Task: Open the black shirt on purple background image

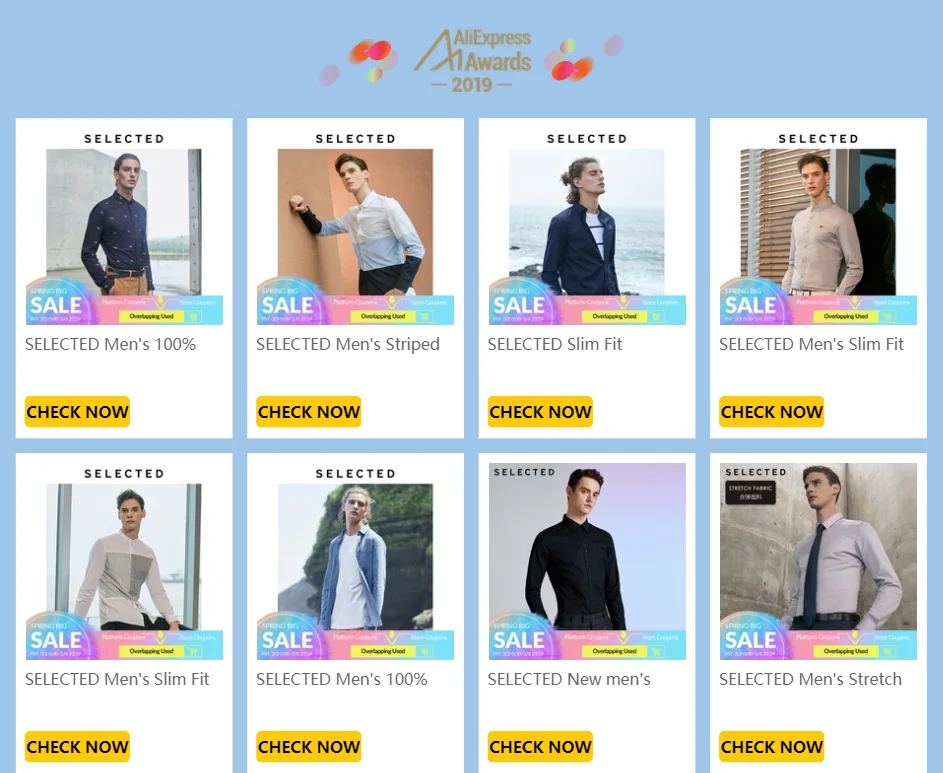Action: tap(587, 561)
